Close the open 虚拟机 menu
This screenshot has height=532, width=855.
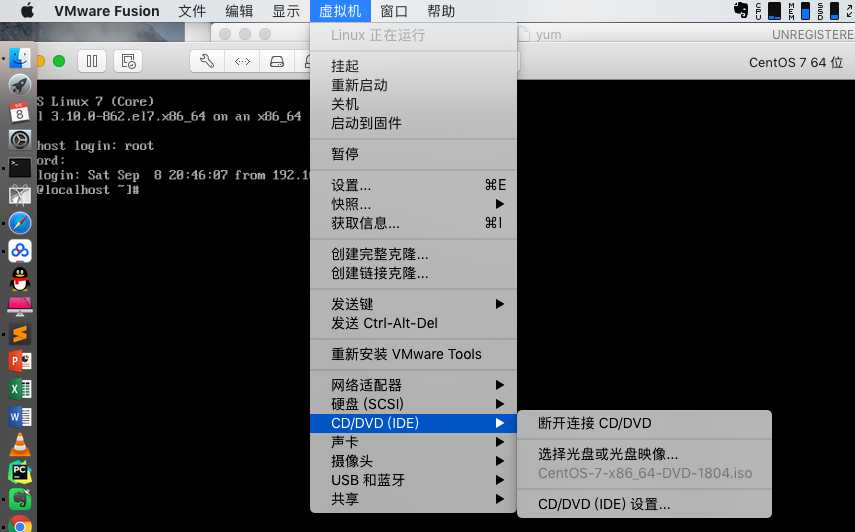tap(340, 11)
